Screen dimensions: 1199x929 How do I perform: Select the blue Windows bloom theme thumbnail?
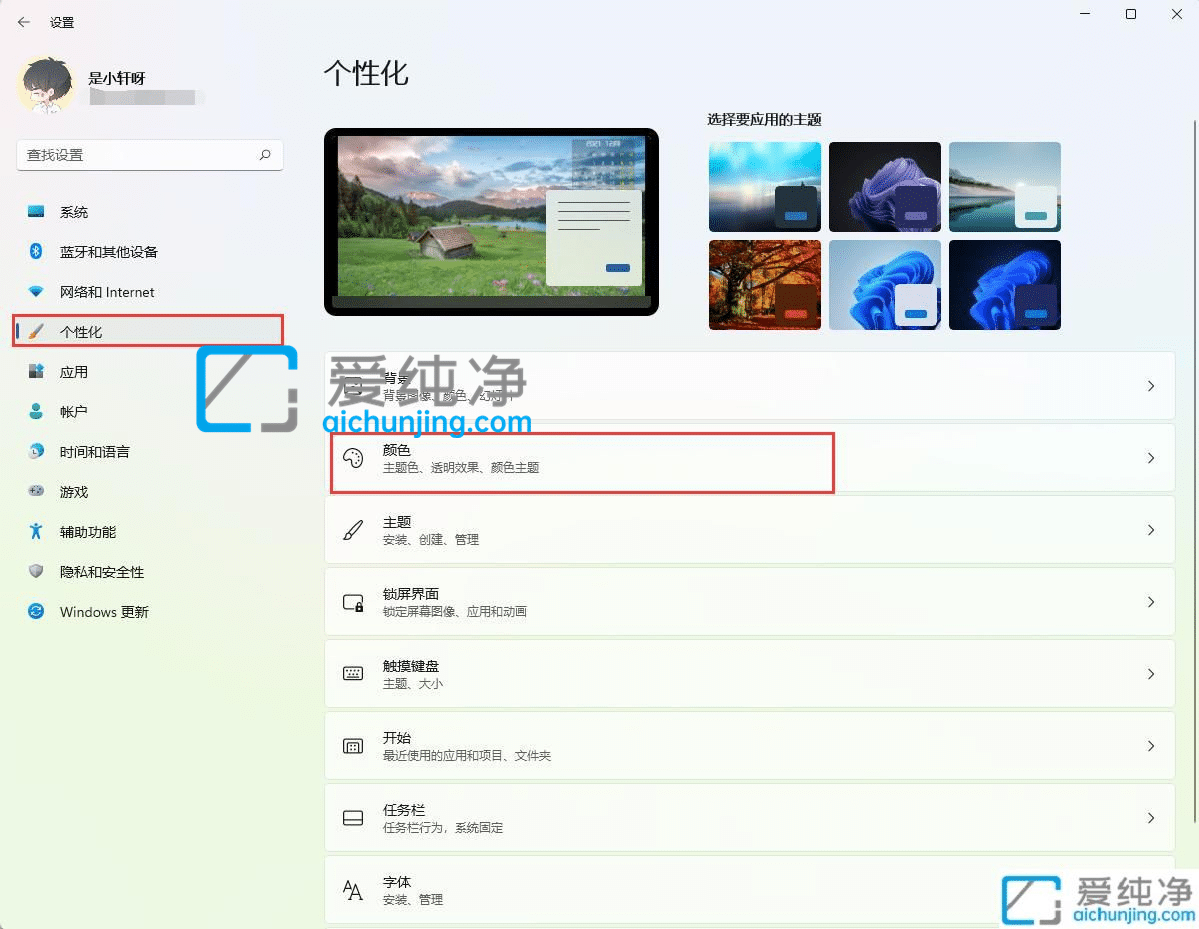coord(885,284)
